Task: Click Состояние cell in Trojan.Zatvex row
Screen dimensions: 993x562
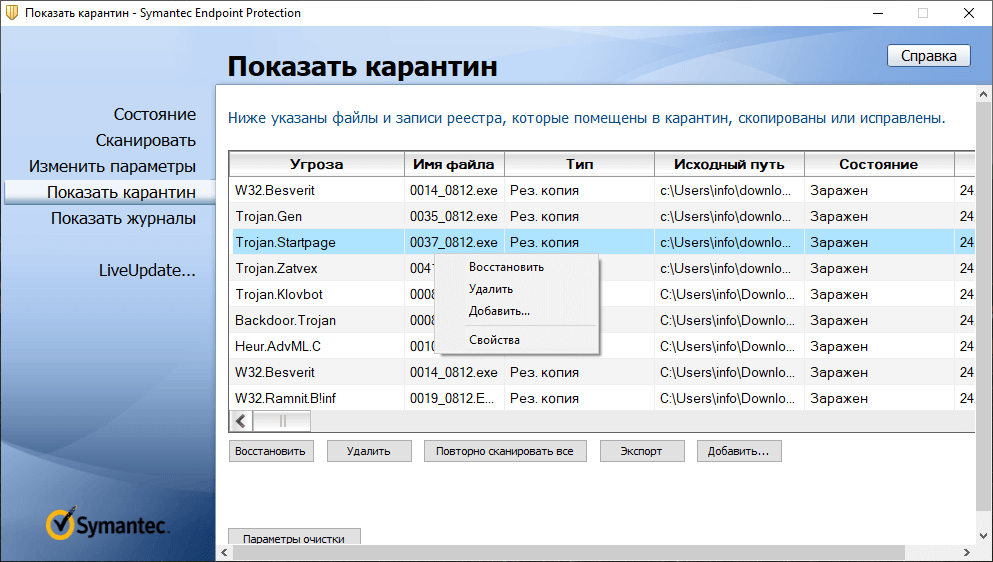Action: tap(879, 268)
